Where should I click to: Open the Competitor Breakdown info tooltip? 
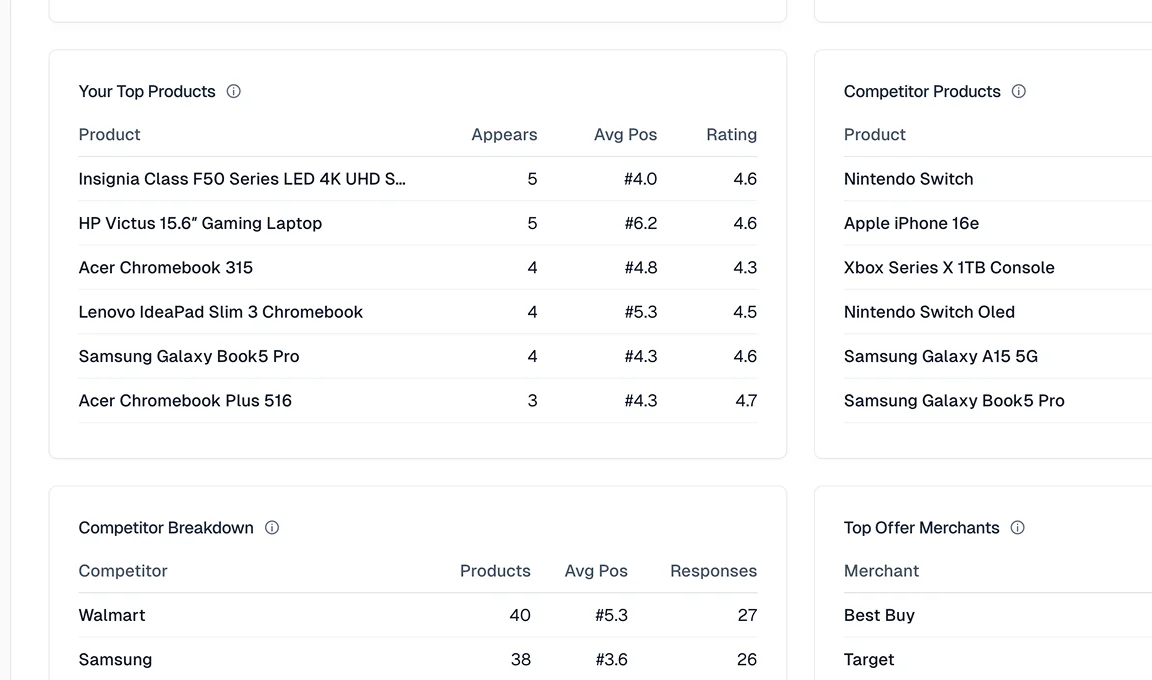point(271,527)
